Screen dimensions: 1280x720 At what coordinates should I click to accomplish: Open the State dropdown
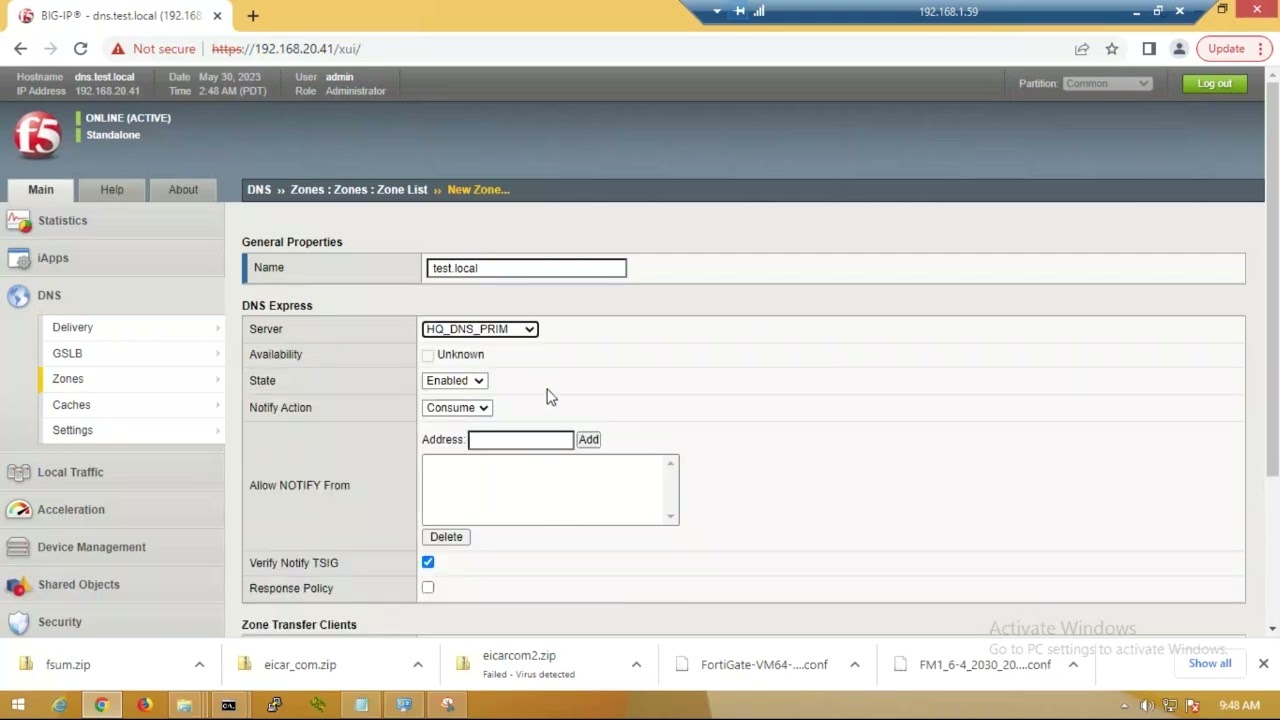point(455,381)
